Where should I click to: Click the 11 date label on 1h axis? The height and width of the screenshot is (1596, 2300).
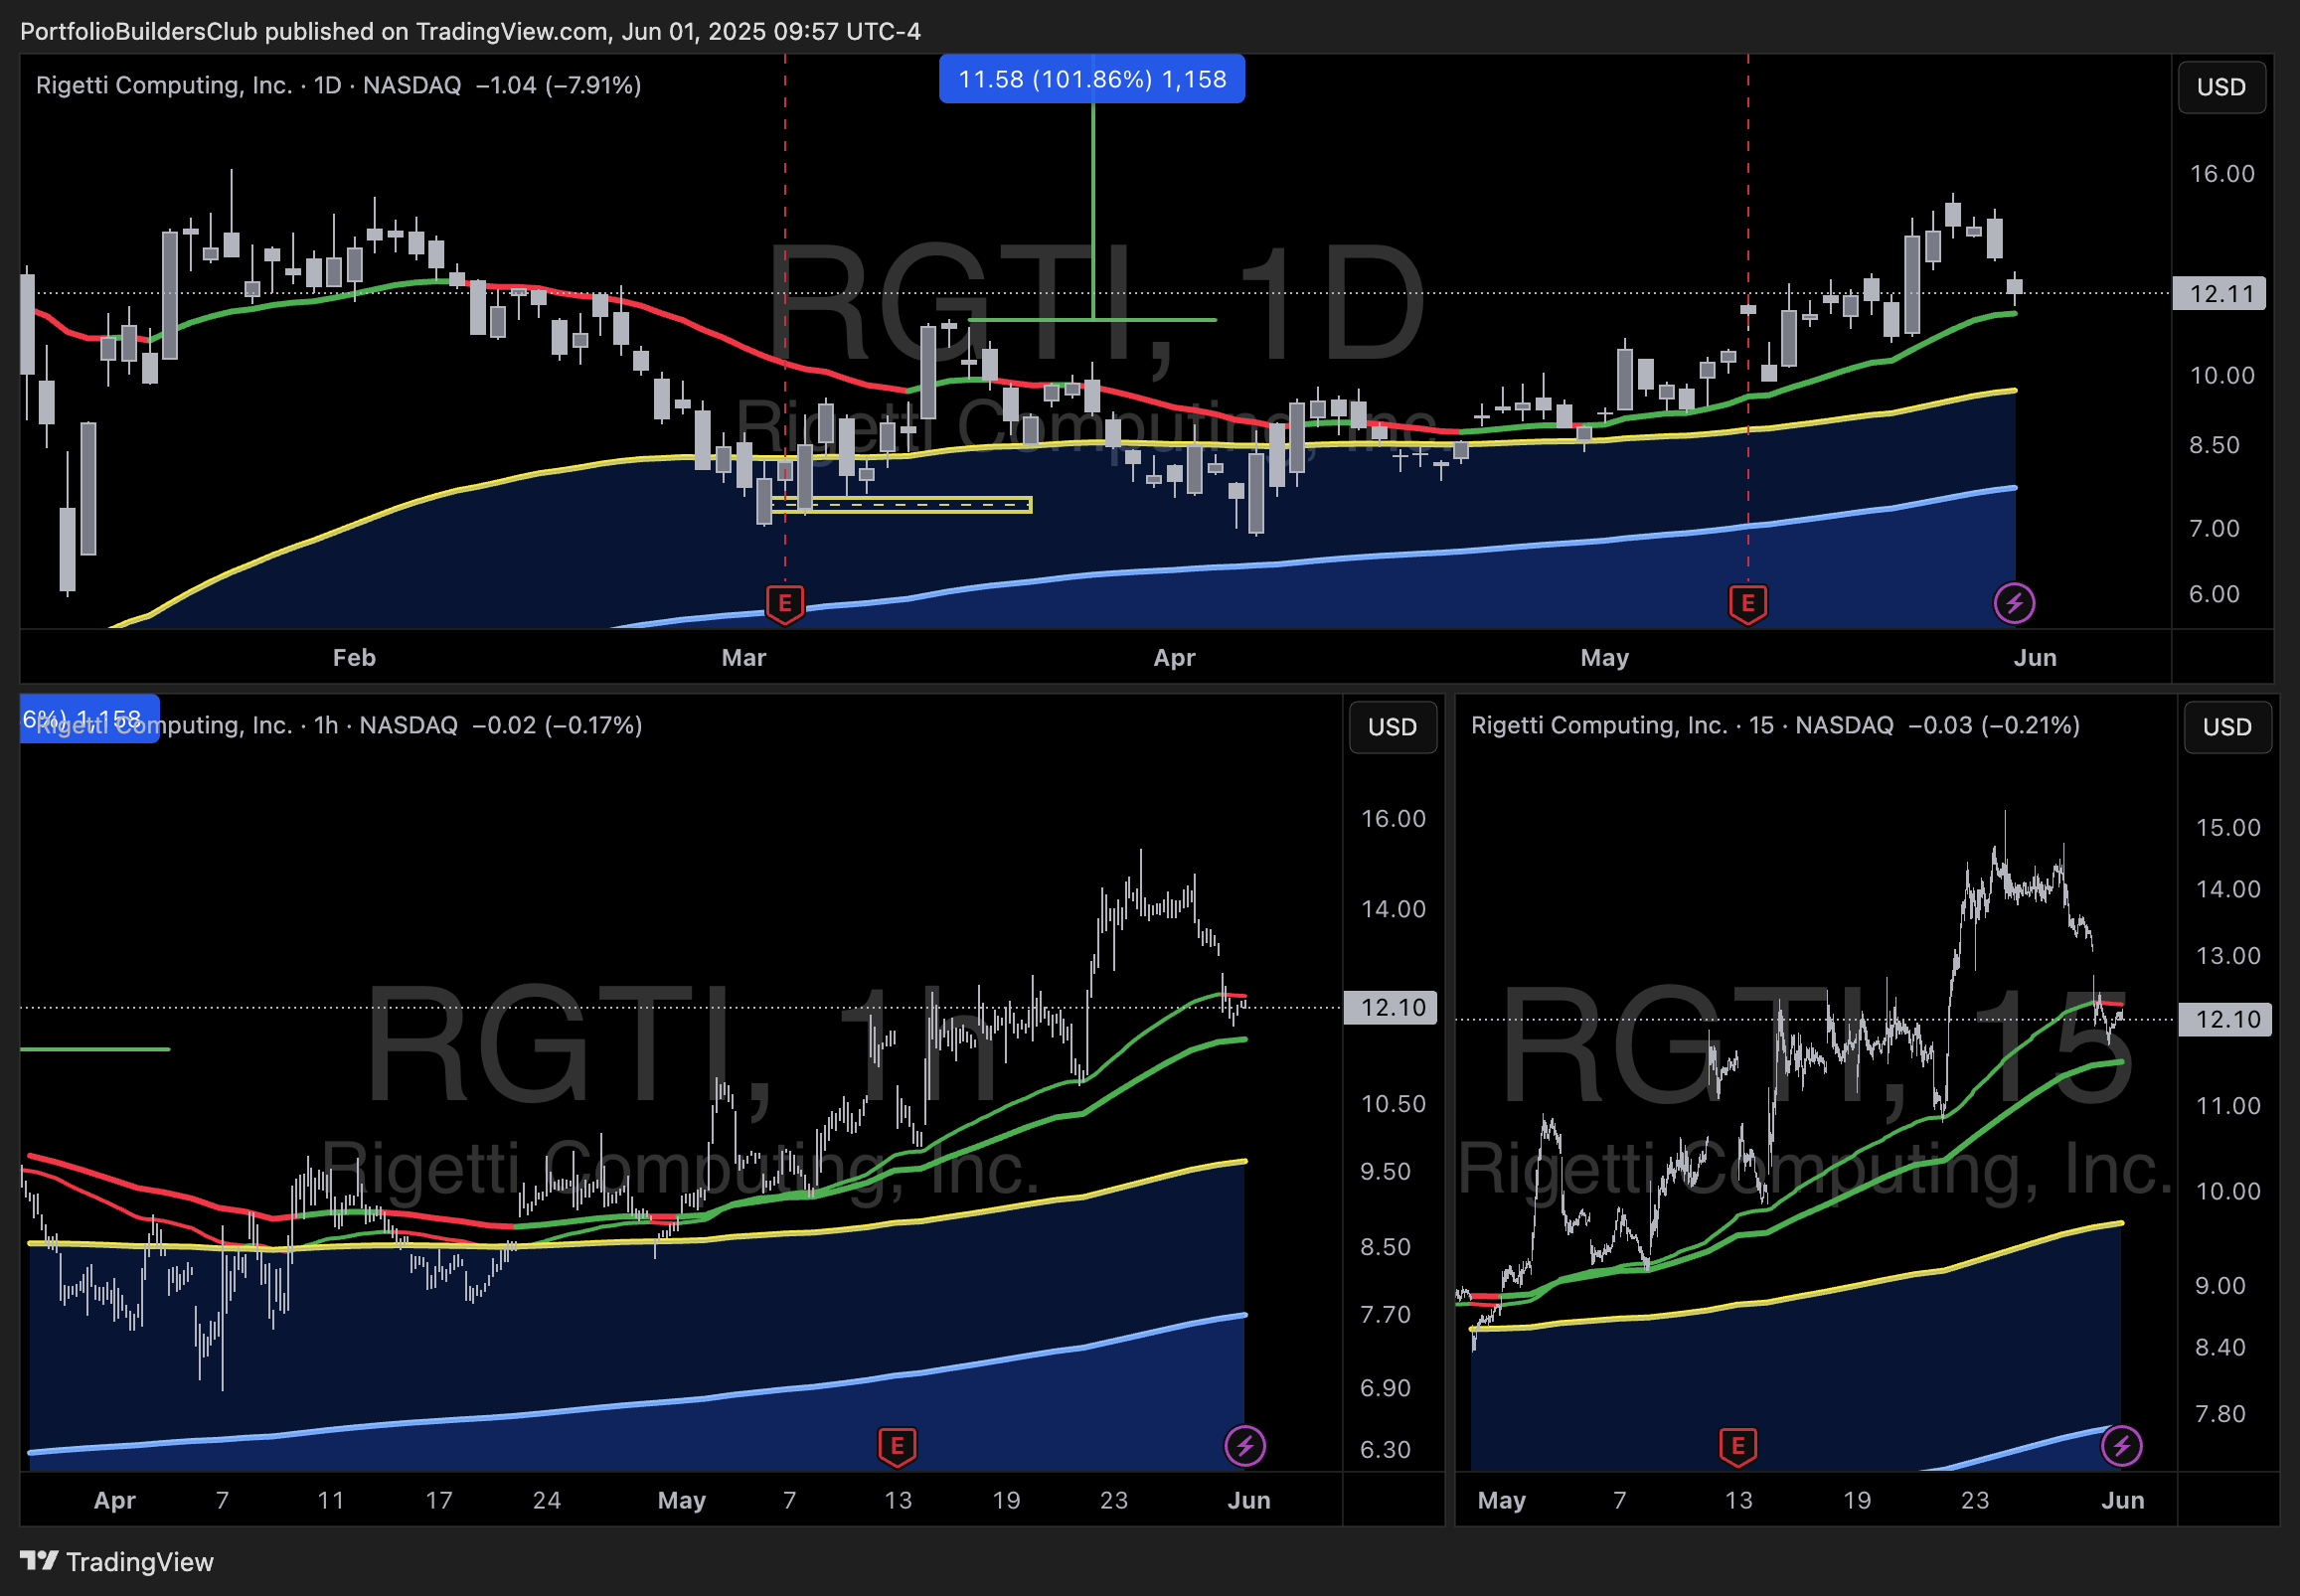pos(331,1500)
